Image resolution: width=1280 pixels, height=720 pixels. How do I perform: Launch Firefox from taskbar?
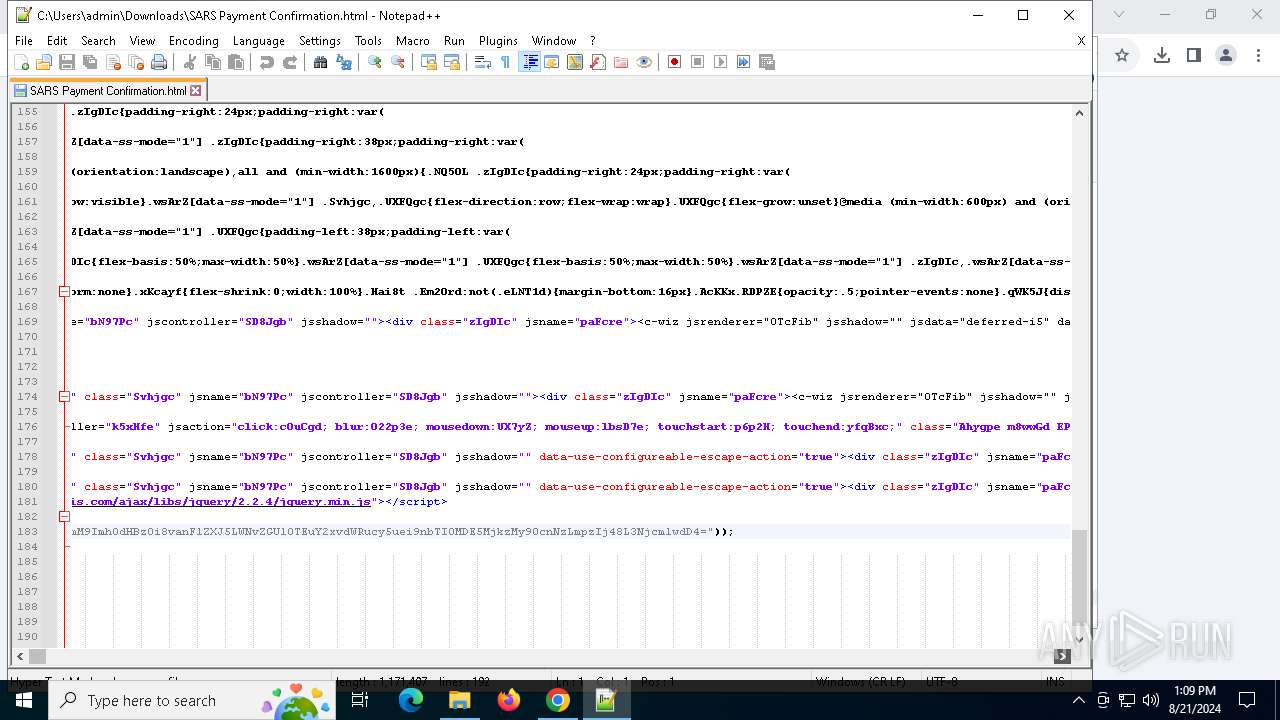click(x=508, y=700)
